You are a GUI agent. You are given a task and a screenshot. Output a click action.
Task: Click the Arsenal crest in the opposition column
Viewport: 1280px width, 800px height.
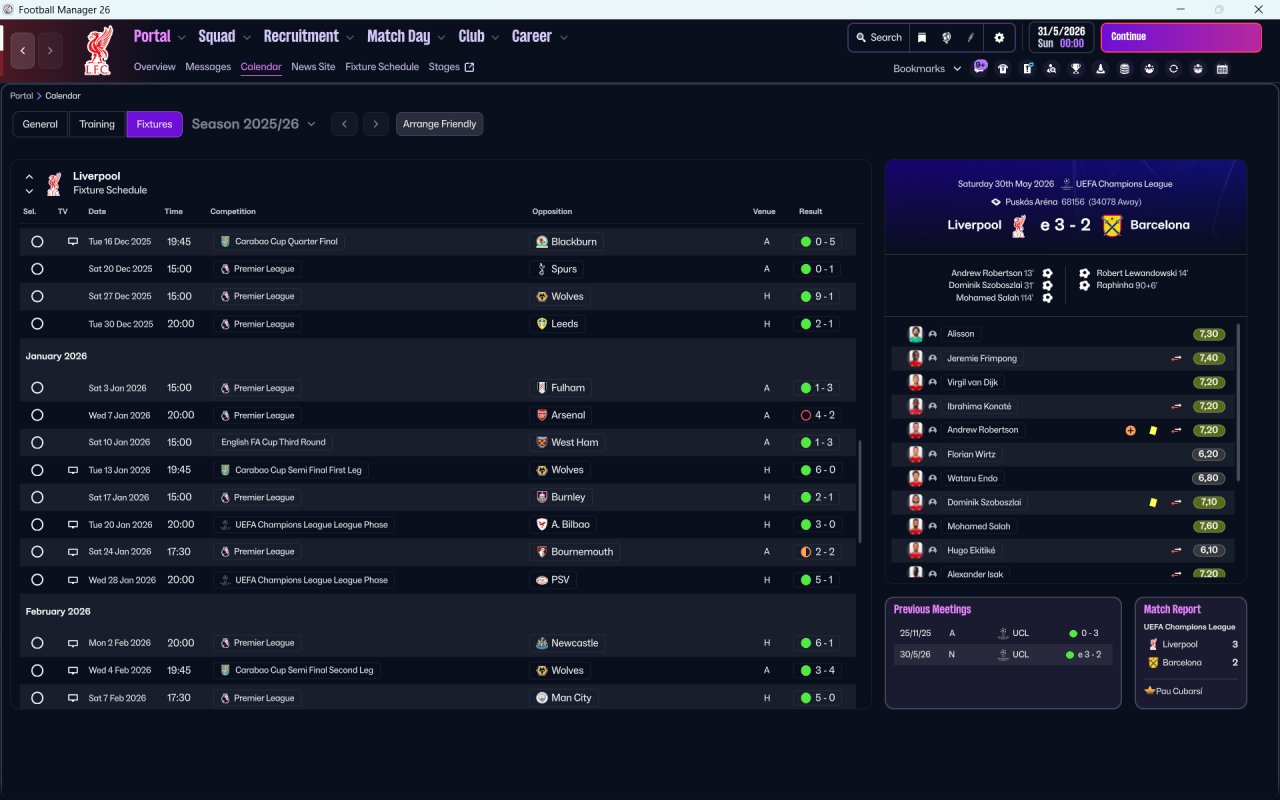[542, 415]
